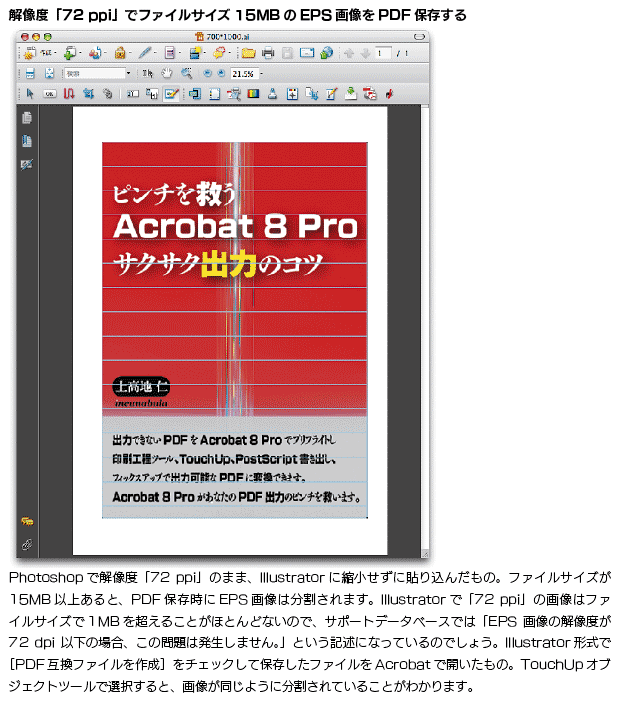Open the Attachments paperclip panel
The height and width of the screenshot is (703, 621).
click(x=27, y=544)
